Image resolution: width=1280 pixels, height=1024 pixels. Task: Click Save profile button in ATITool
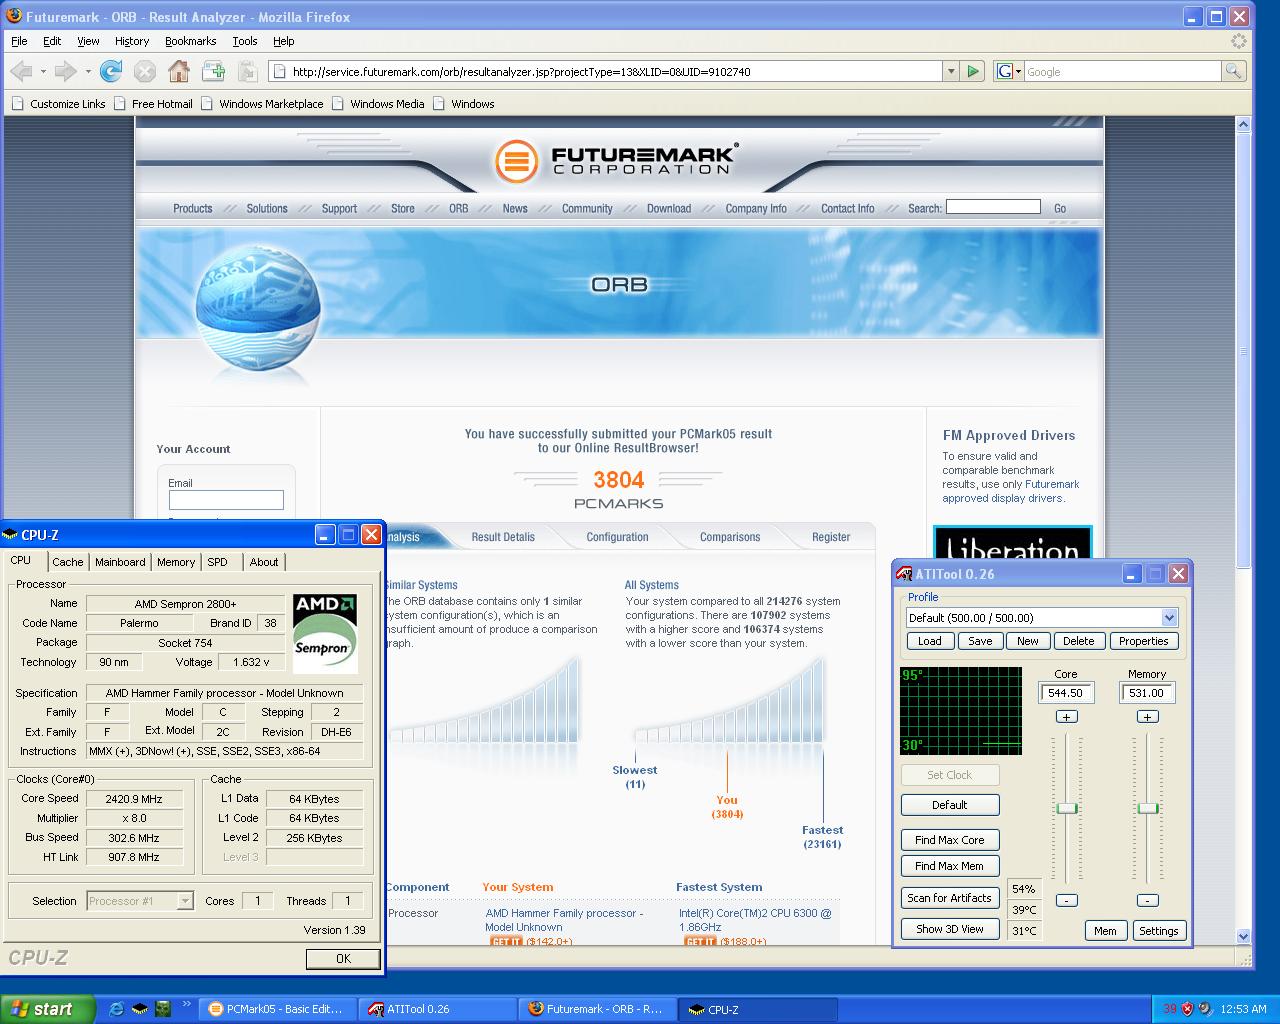click(980, 641)
